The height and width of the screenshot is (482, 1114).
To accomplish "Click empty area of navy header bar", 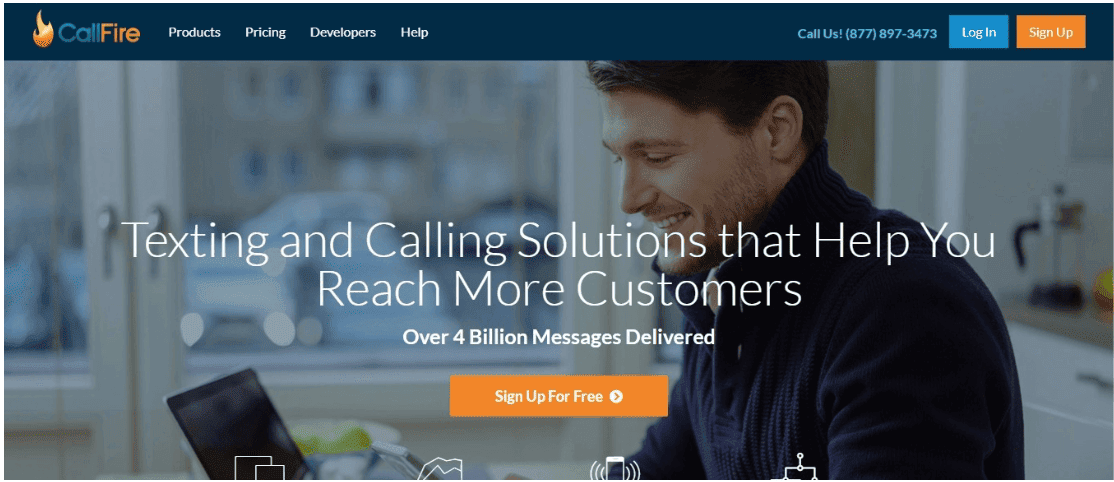I will click(x=604, y=32).
